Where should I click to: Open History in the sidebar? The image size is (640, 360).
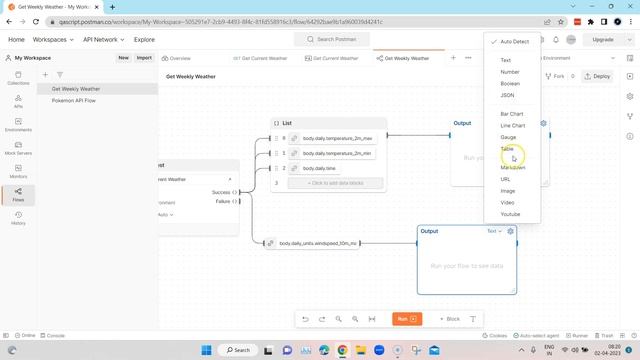coord(18,218)
